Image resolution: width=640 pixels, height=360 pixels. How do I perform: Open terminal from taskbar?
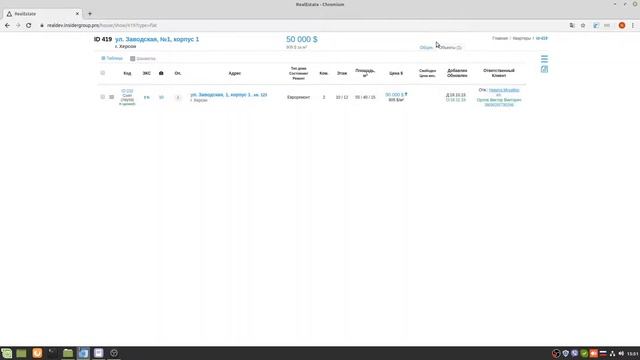point(53,353)
